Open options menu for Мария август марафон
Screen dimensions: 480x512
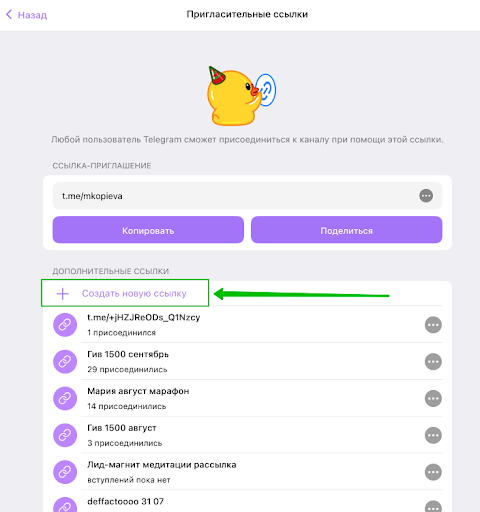433,398
